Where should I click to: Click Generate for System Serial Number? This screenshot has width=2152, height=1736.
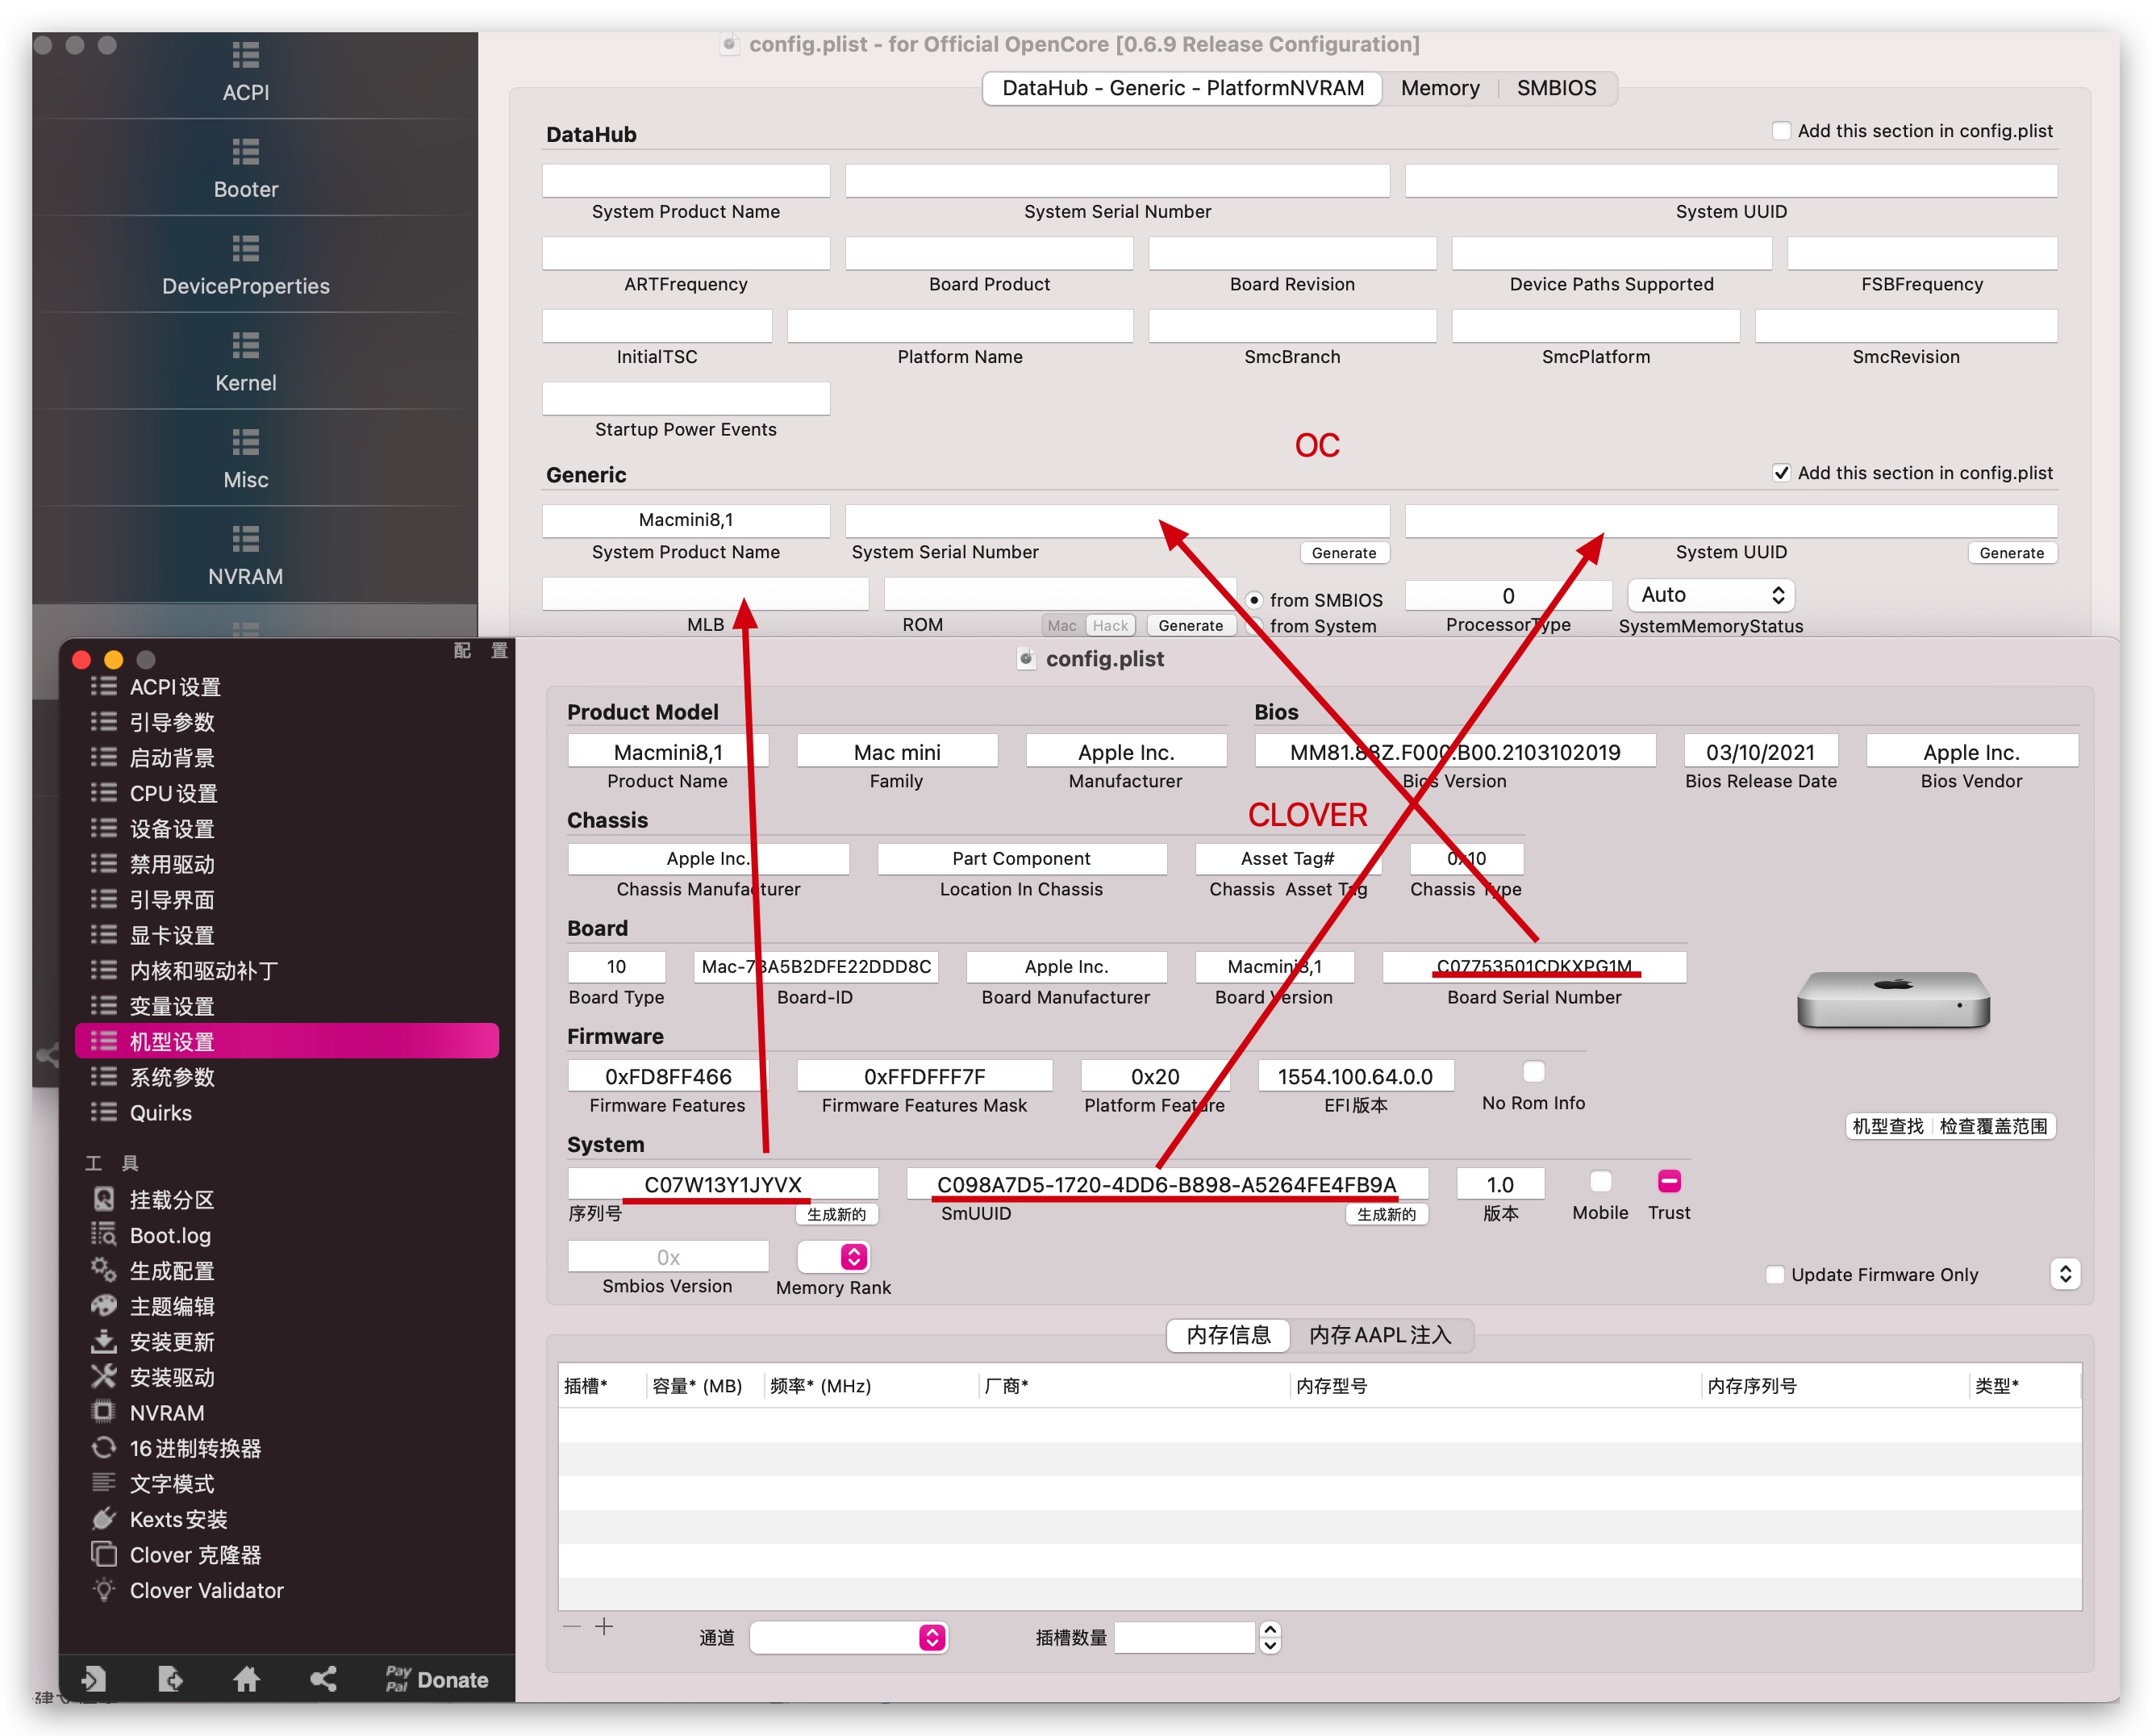tap(1343, 553)
